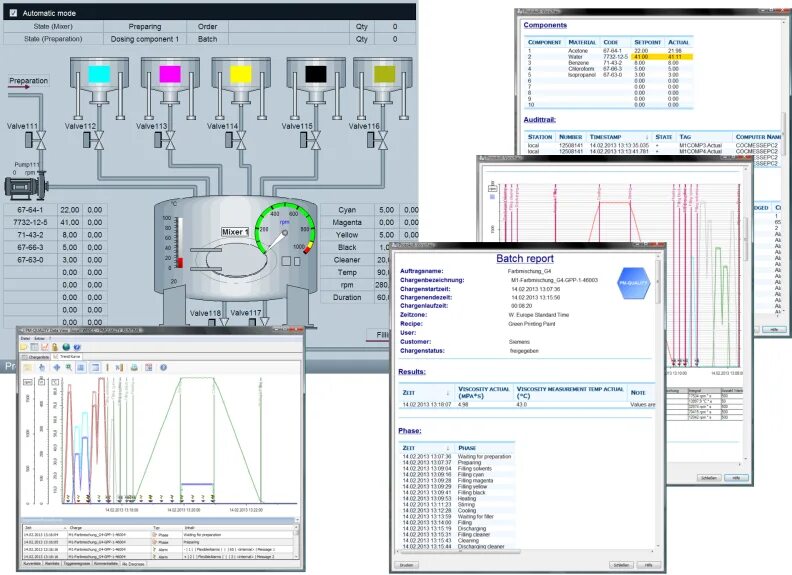The height and width of the screenshot is (575, 792).
Task: Click the trend chart icon in Data View toolbar
Action: pyautogui.click(x=44, y=347)
